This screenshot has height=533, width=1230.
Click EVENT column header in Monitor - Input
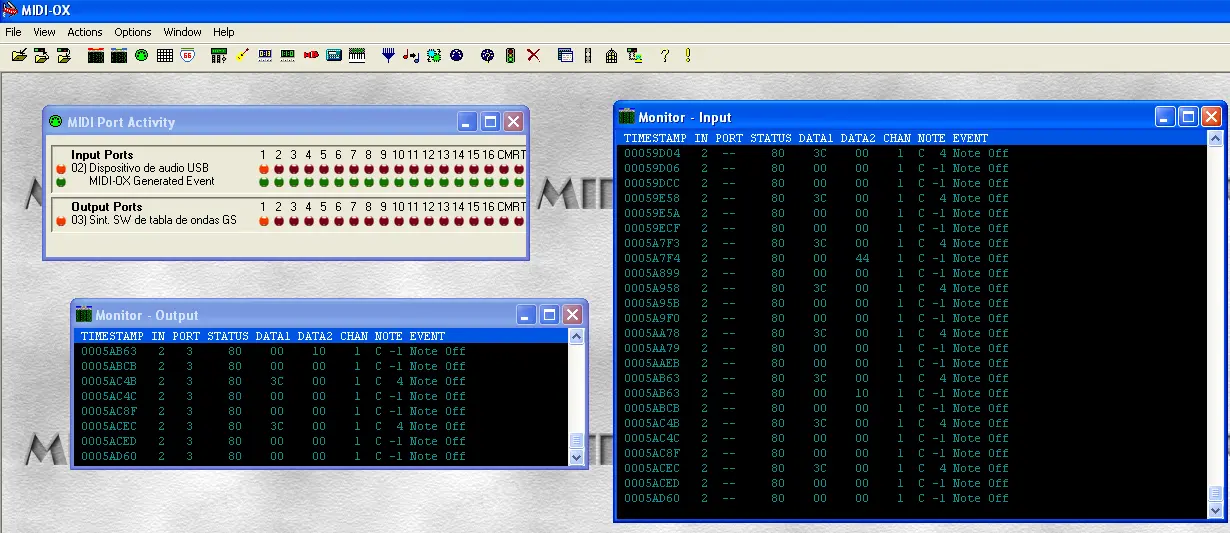pos(970,138)
